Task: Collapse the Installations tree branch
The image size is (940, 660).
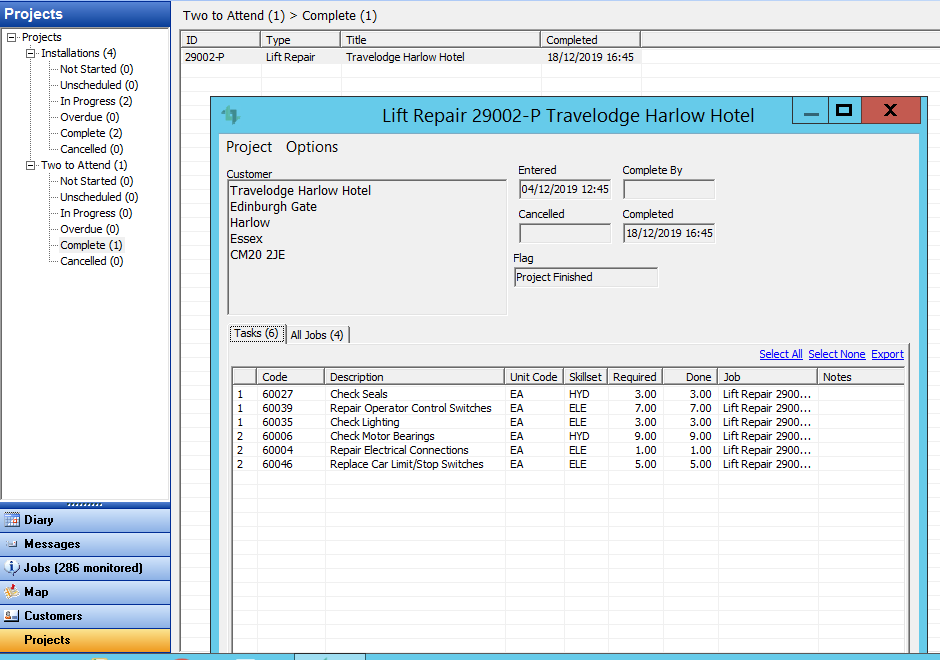Action: click(31, 53)
